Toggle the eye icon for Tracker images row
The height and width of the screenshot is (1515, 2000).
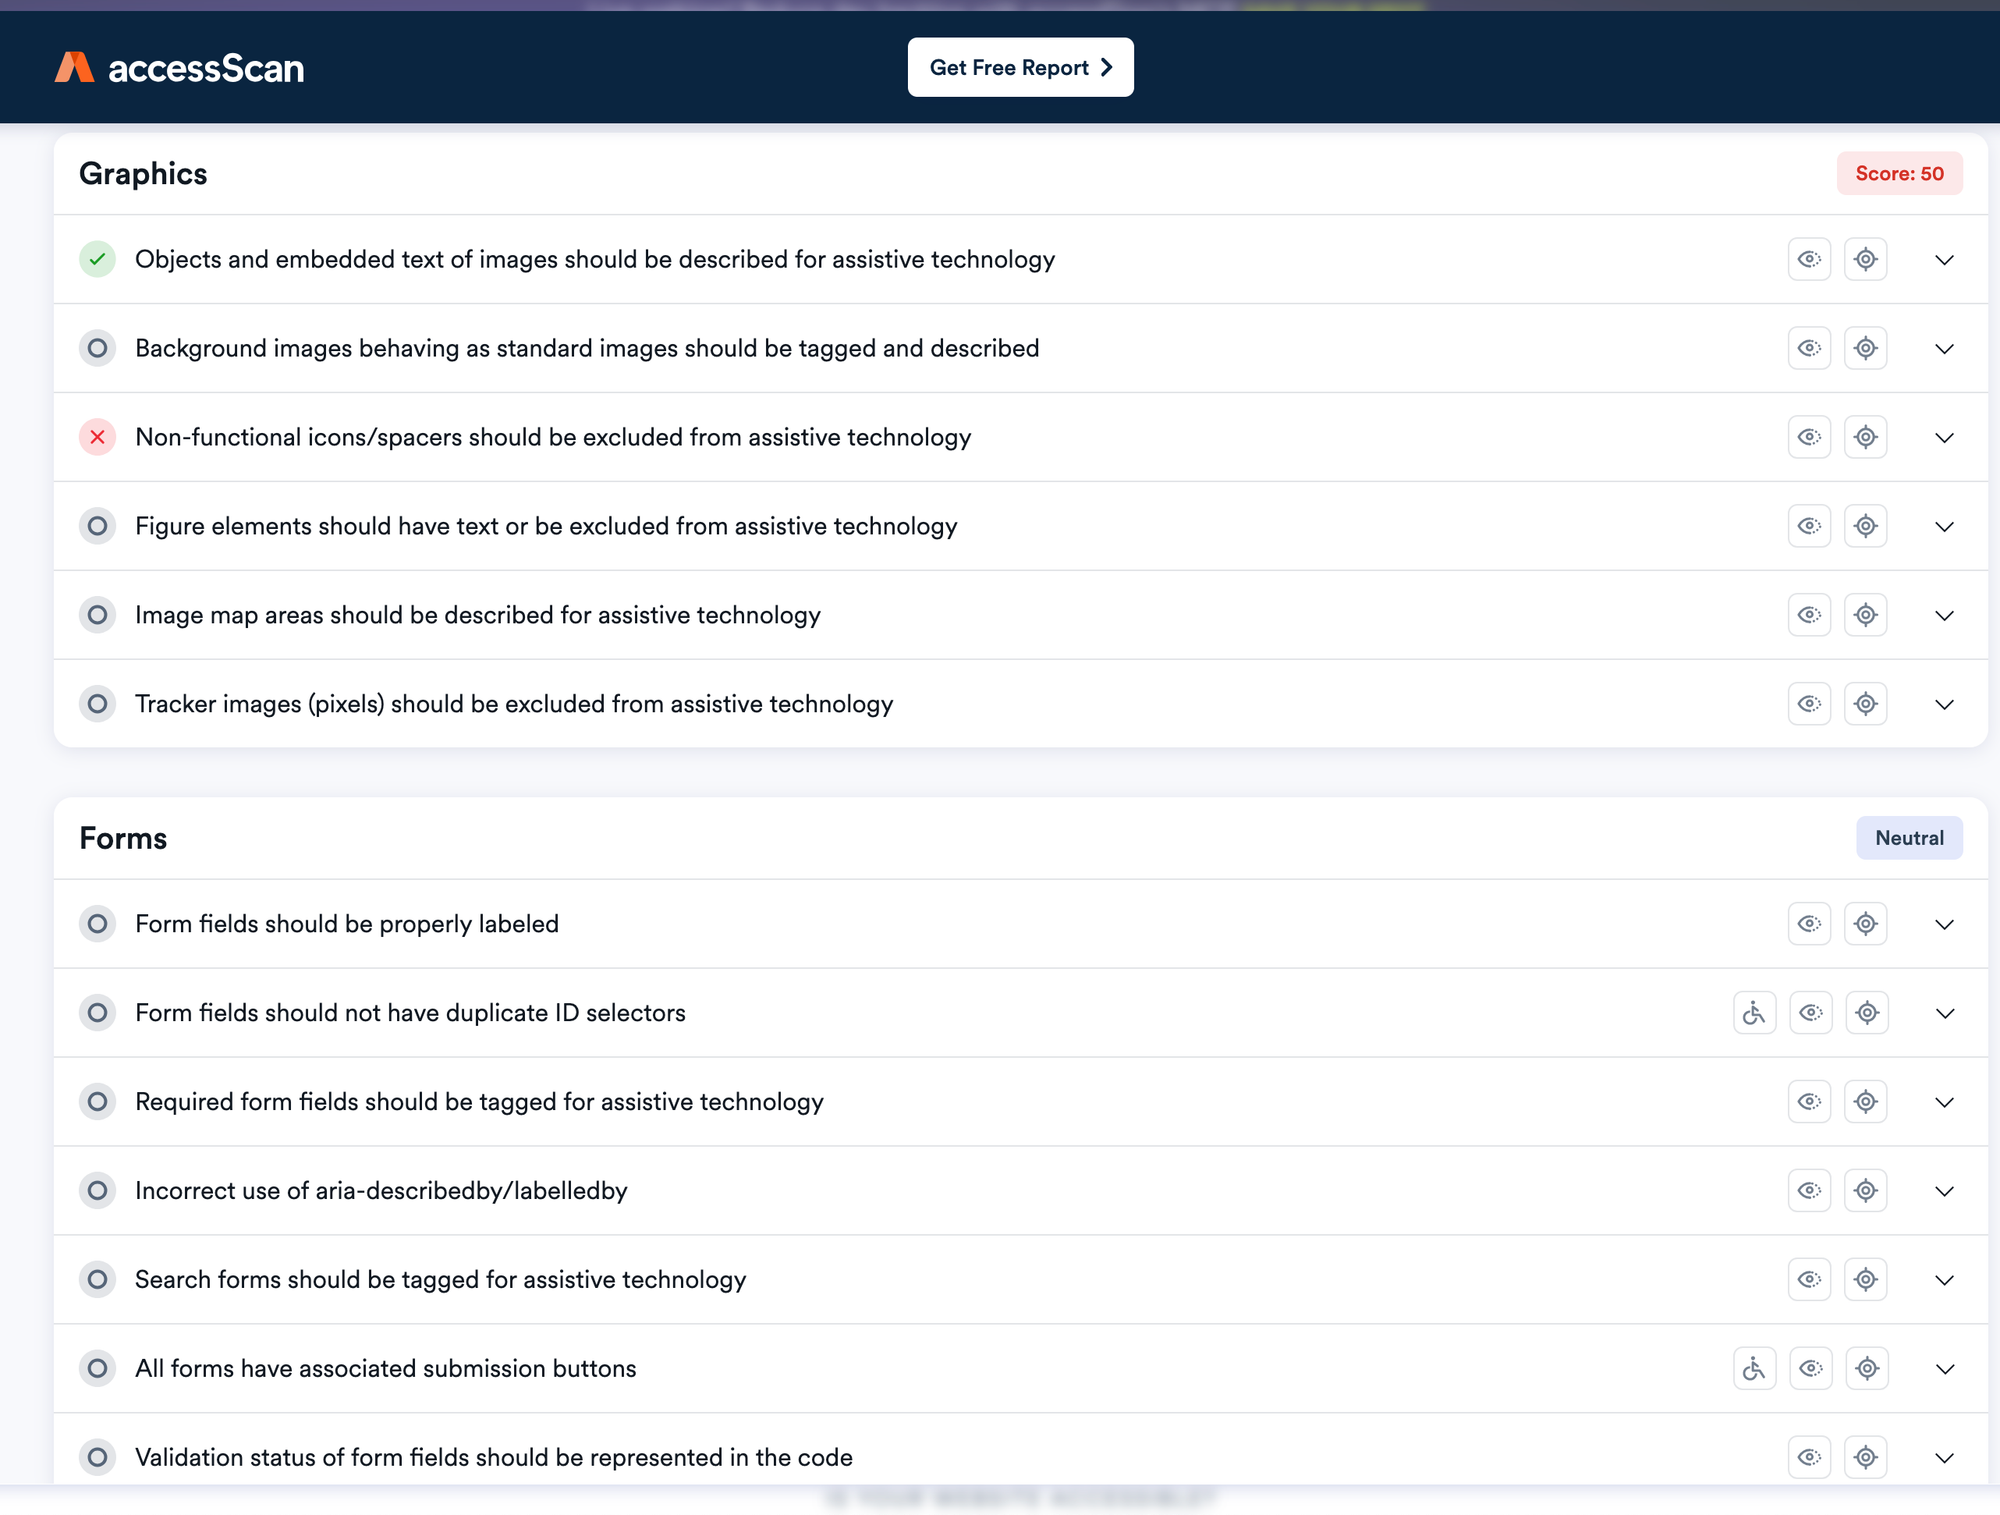point(1809,704)
